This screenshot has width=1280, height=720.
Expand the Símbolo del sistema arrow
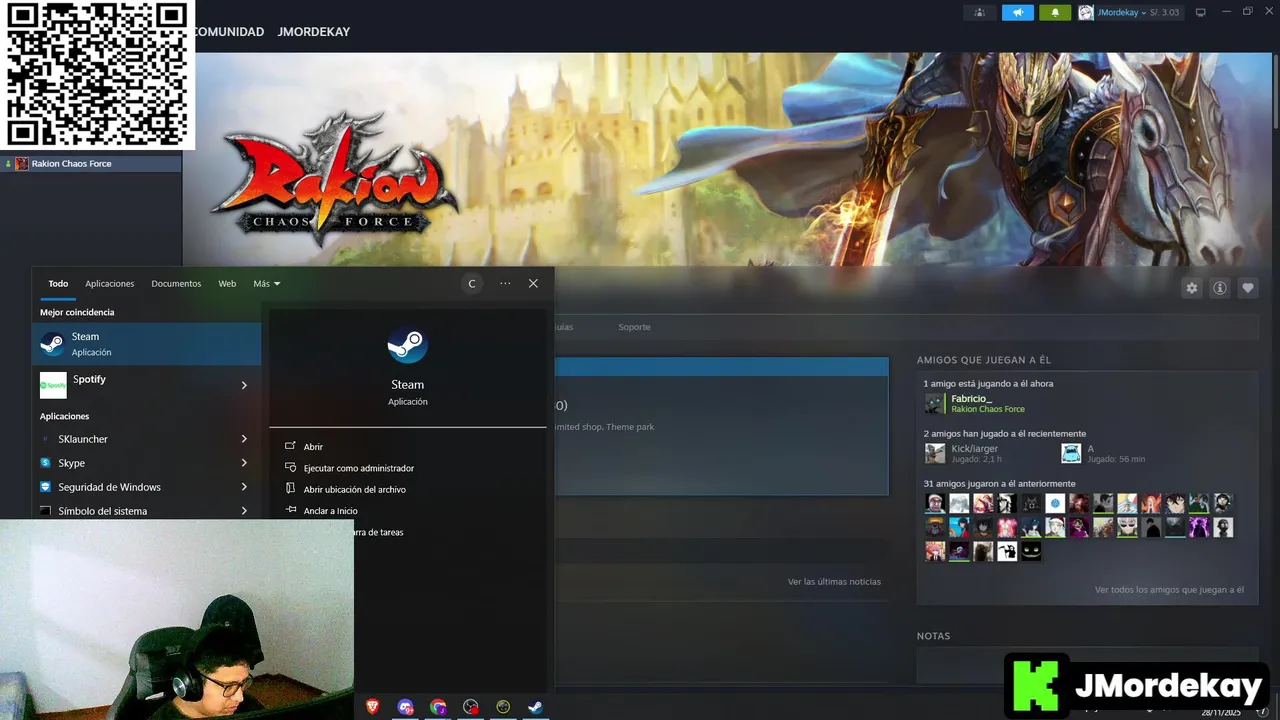point(244,511)
